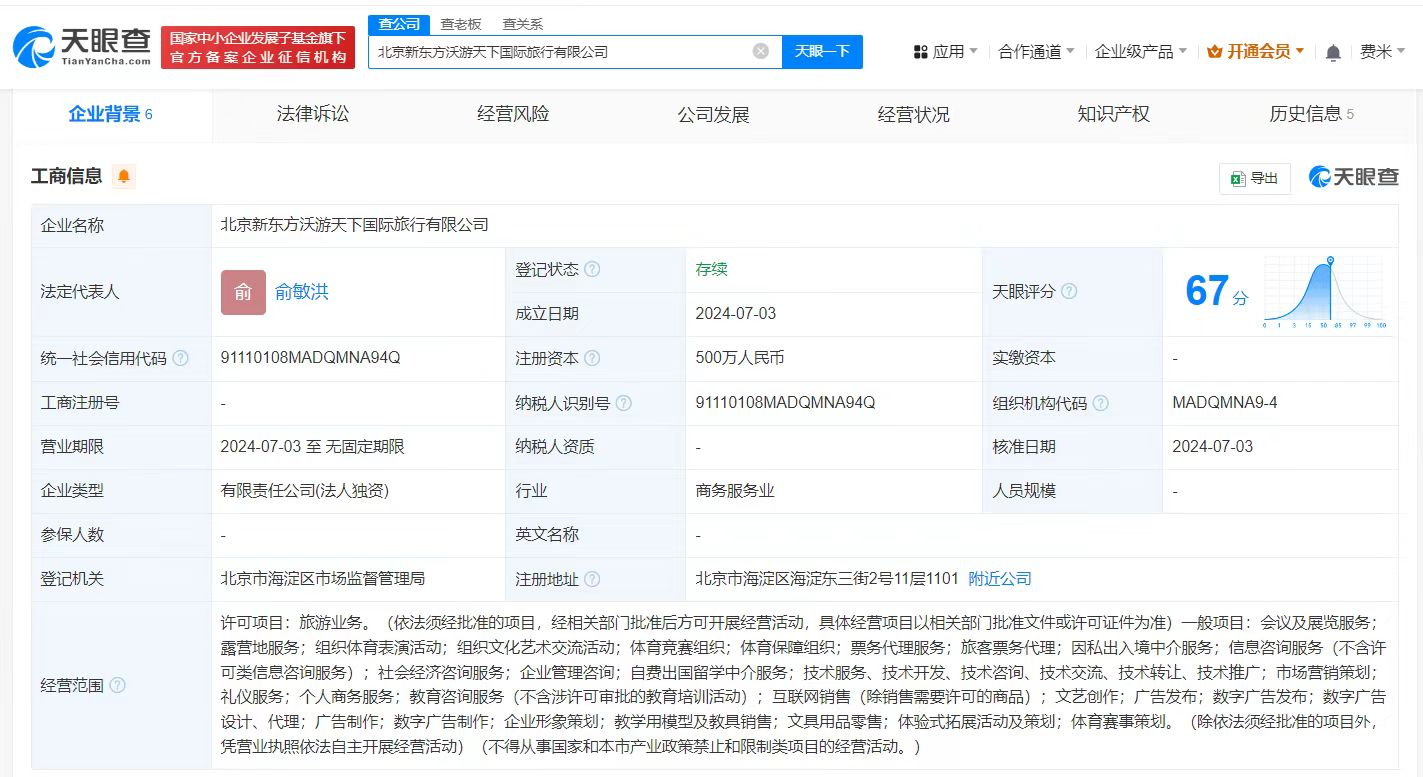Viewport: 1423px width, 777px height.
Task: Click the 天眼查 logo beside the 导出 button
Action: pyautogui.click(x=1354, y=177)
